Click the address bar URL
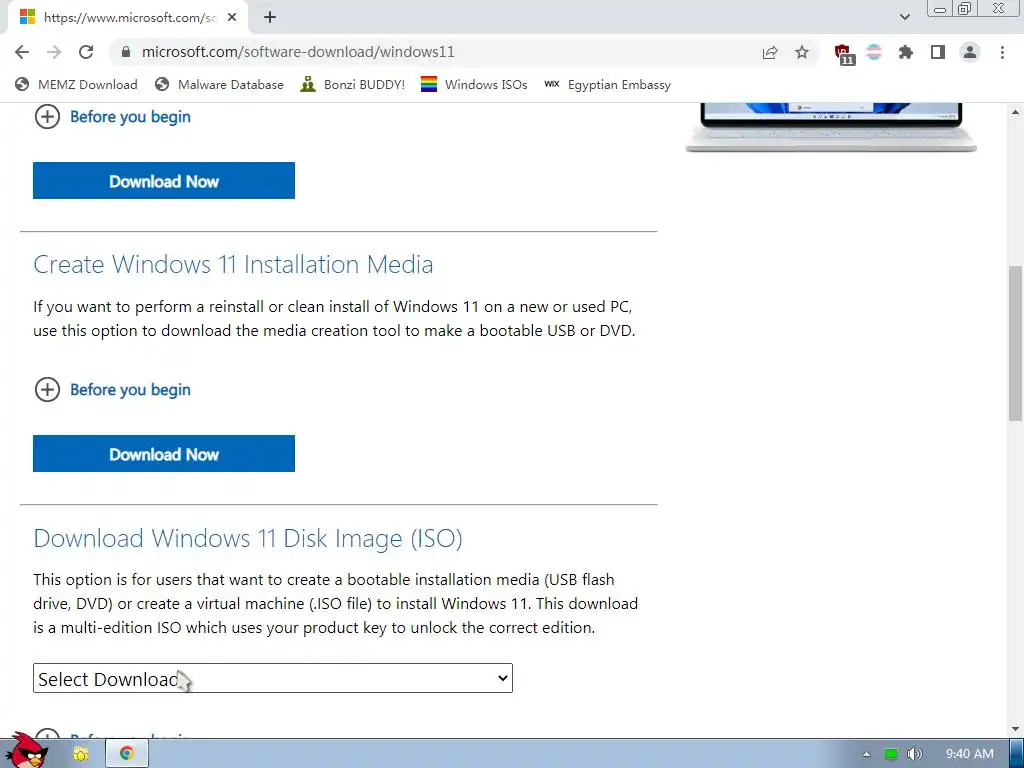Image resolution: width=1024 pixels, height=768 pixels. [x=298, y=52]
